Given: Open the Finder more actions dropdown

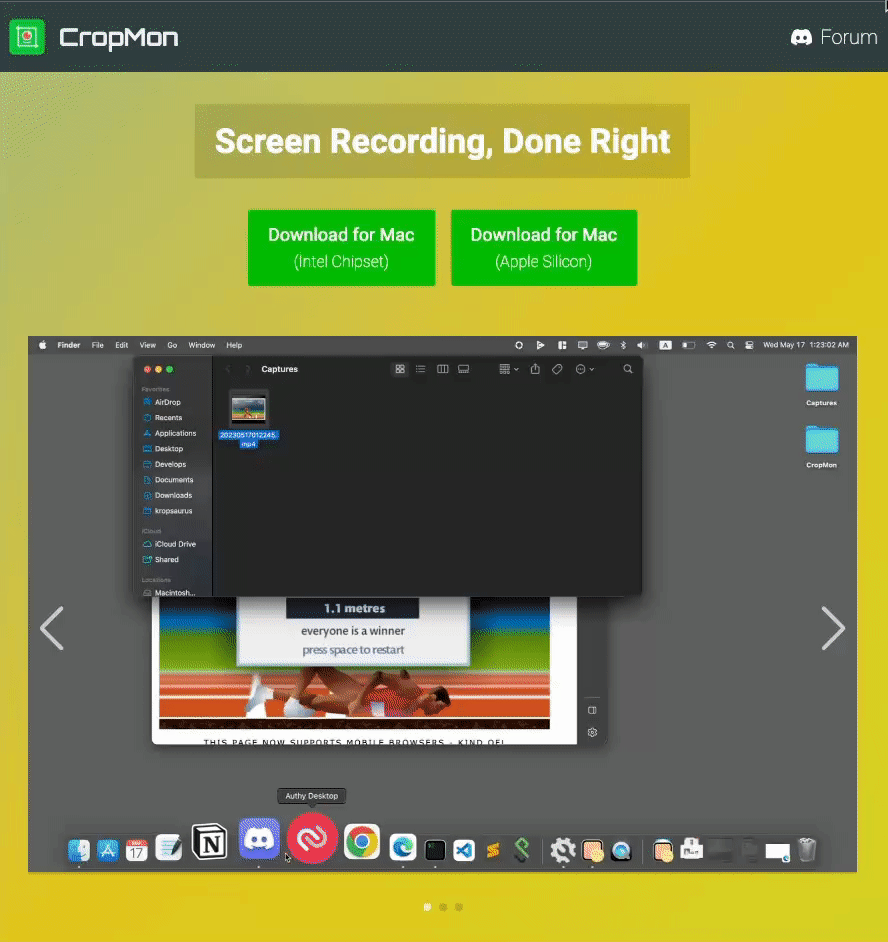Looking at the screenshot, I should [585, 369].
